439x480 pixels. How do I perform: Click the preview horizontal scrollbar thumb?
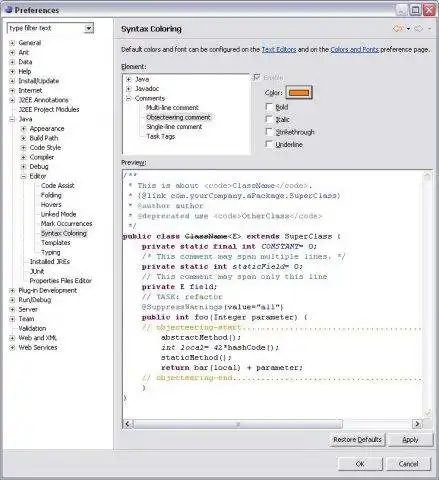click(x=238, y=424)
